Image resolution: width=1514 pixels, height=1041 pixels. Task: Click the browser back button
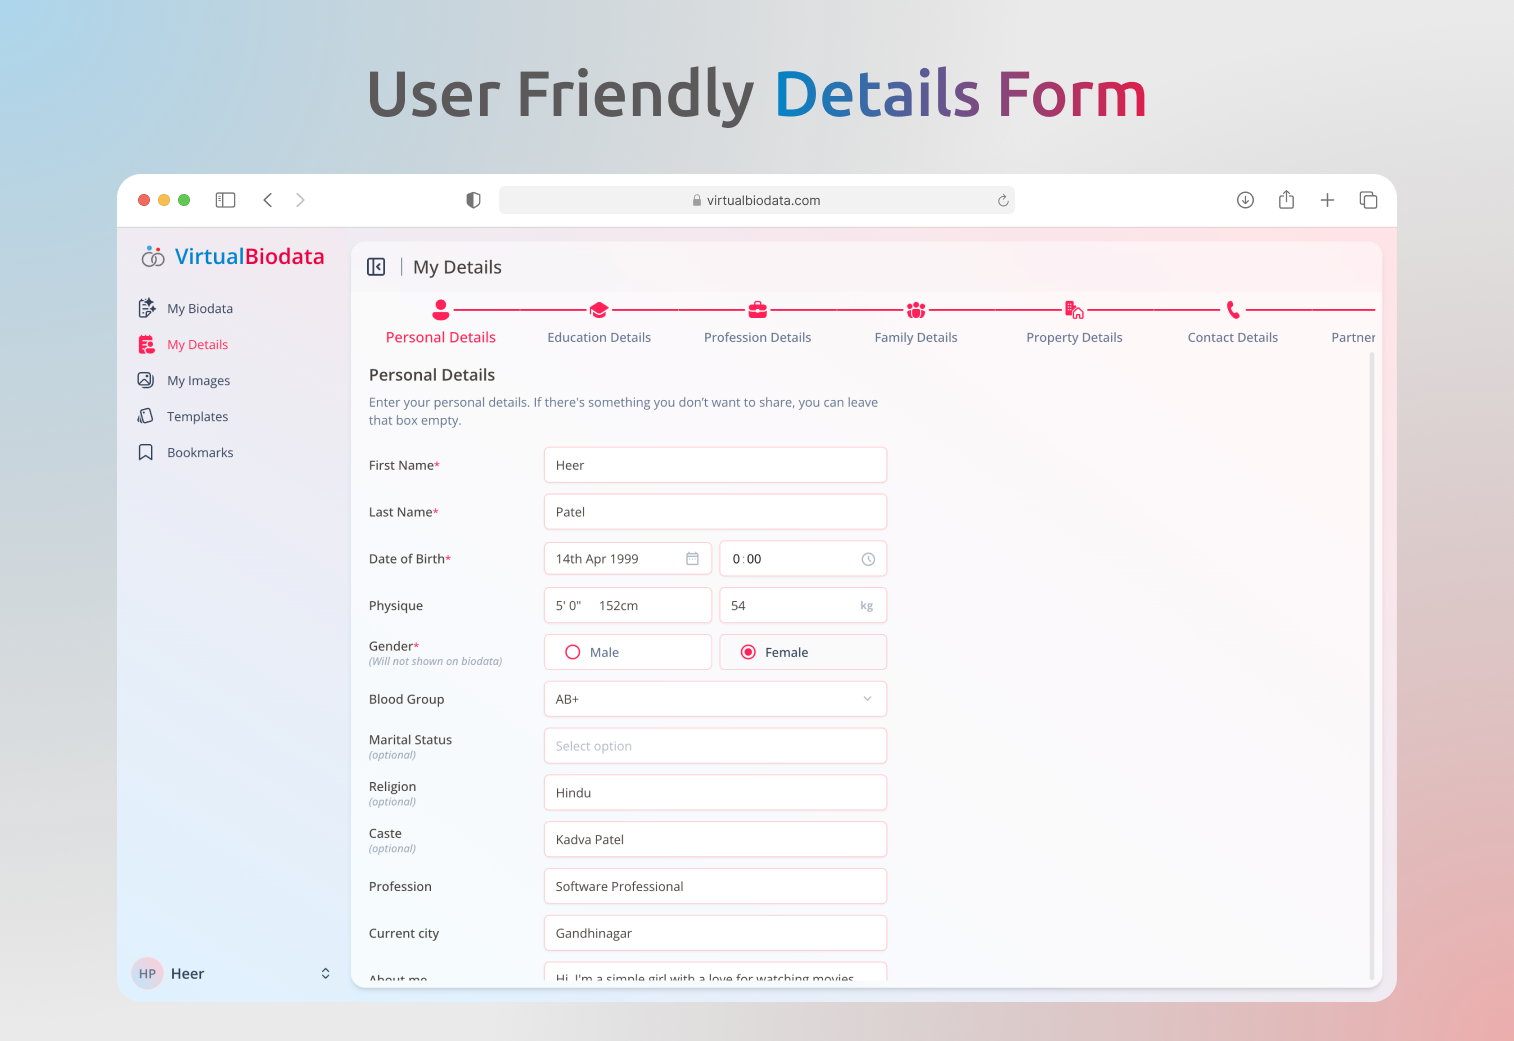268,200
